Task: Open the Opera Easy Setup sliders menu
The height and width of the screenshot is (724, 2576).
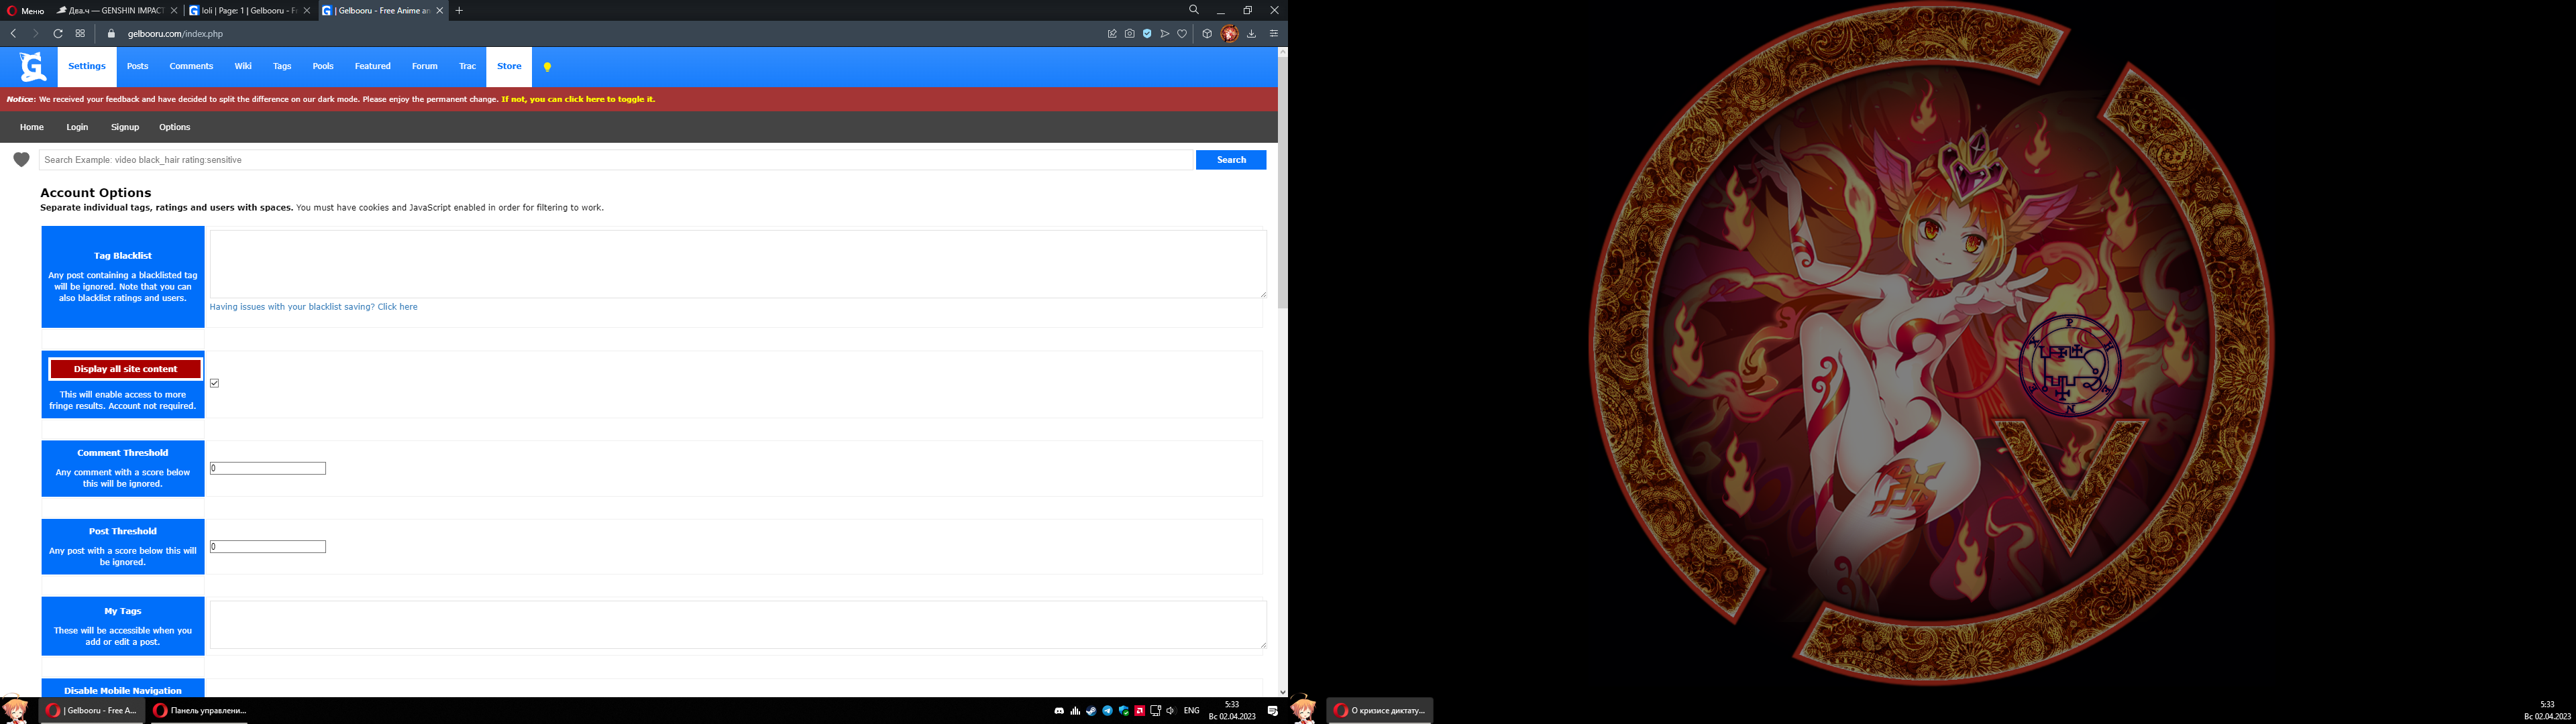Action: coord(1274,34)
